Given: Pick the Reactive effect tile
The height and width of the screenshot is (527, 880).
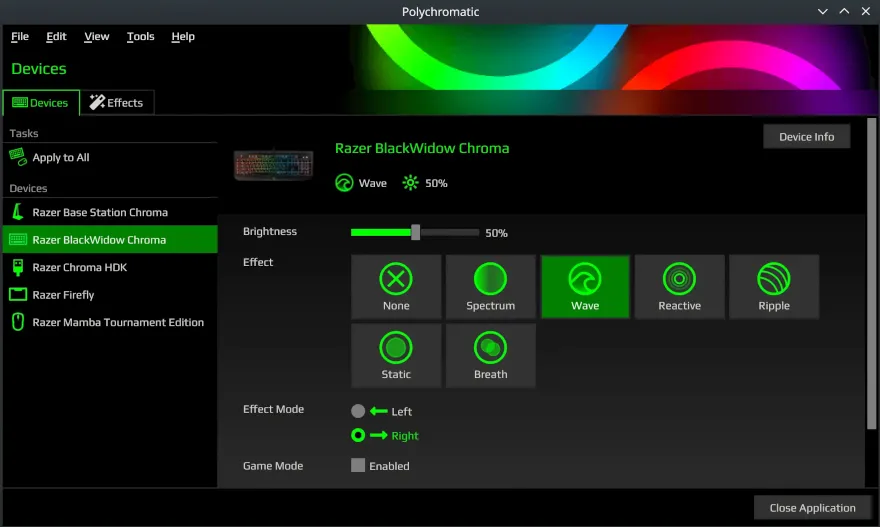Looking at the screenshot, I should coord(679,287).
